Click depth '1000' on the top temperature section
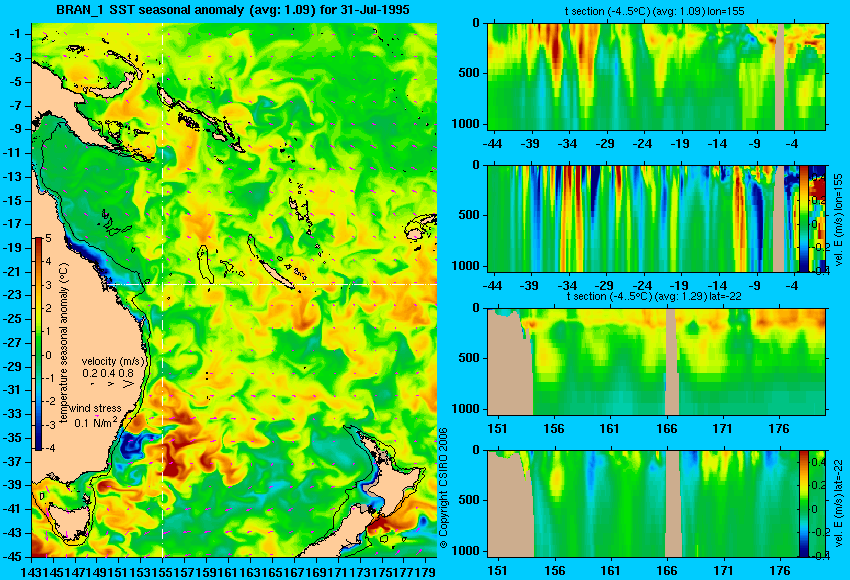The width and height of the screenshot is (850, 580). coord(465,124)
